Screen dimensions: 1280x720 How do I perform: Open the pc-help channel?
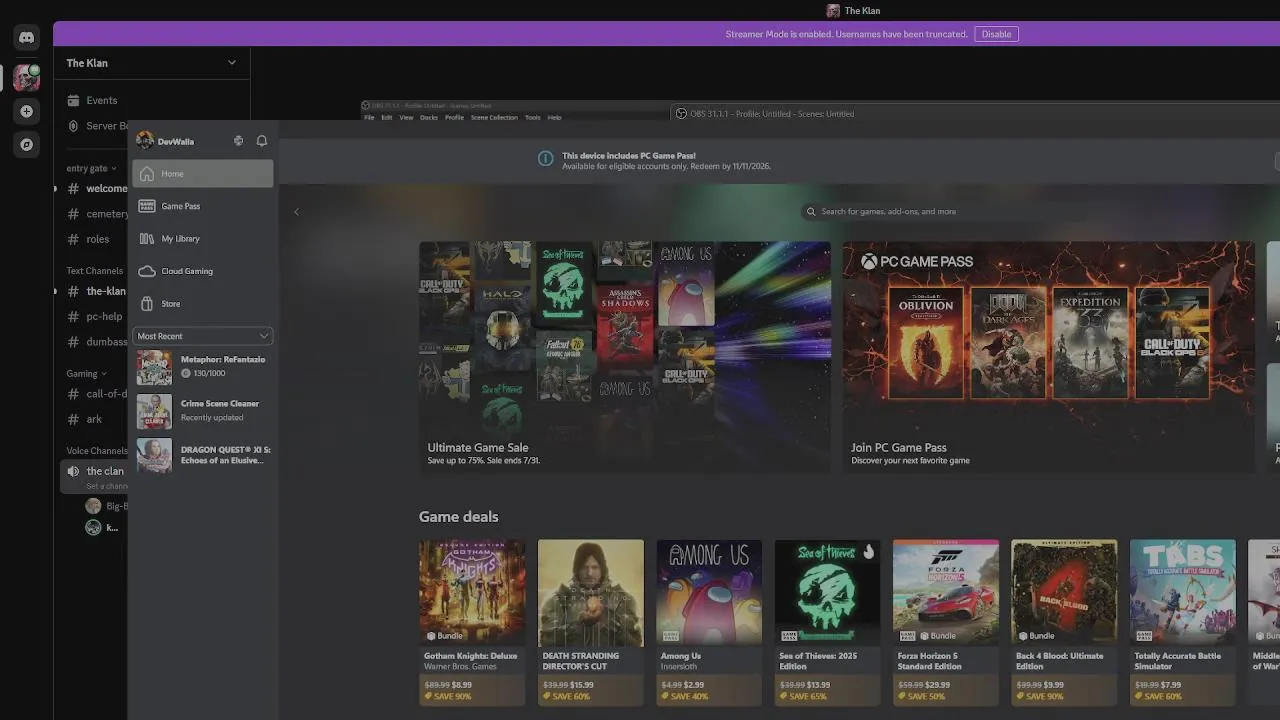94,316
